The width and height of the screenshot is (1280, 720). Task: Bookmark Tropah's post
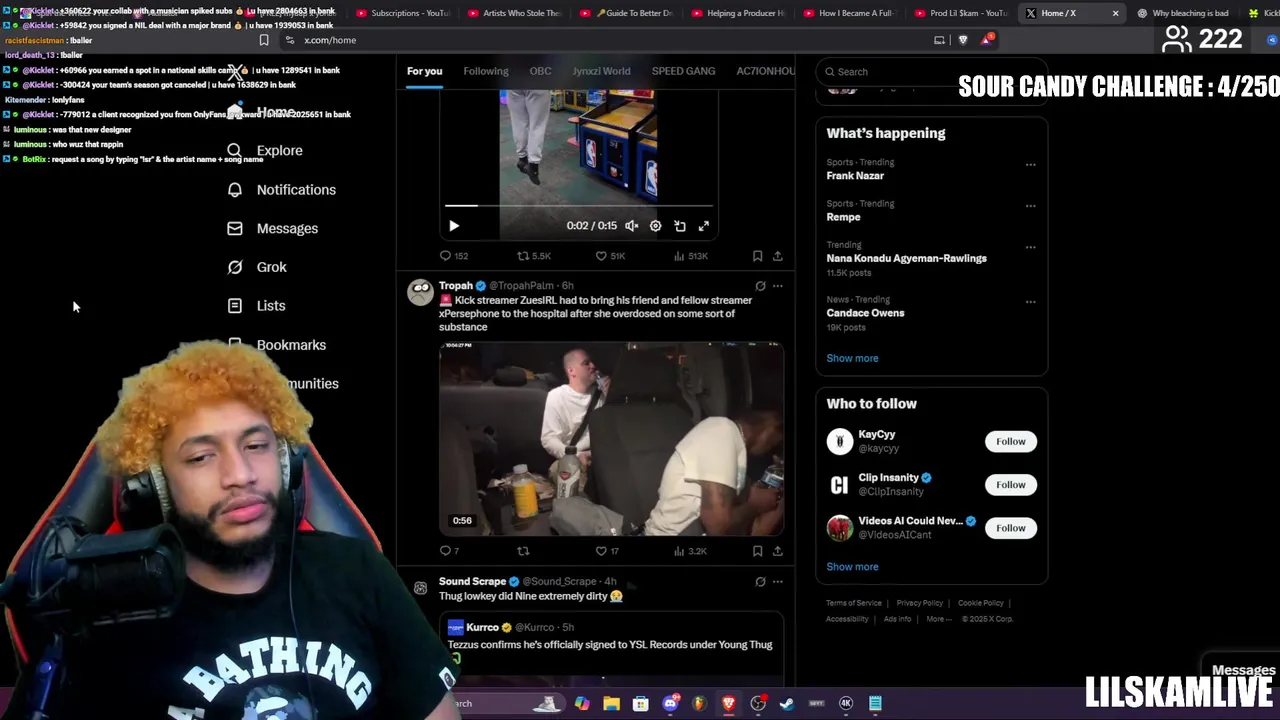pos(757,551)
